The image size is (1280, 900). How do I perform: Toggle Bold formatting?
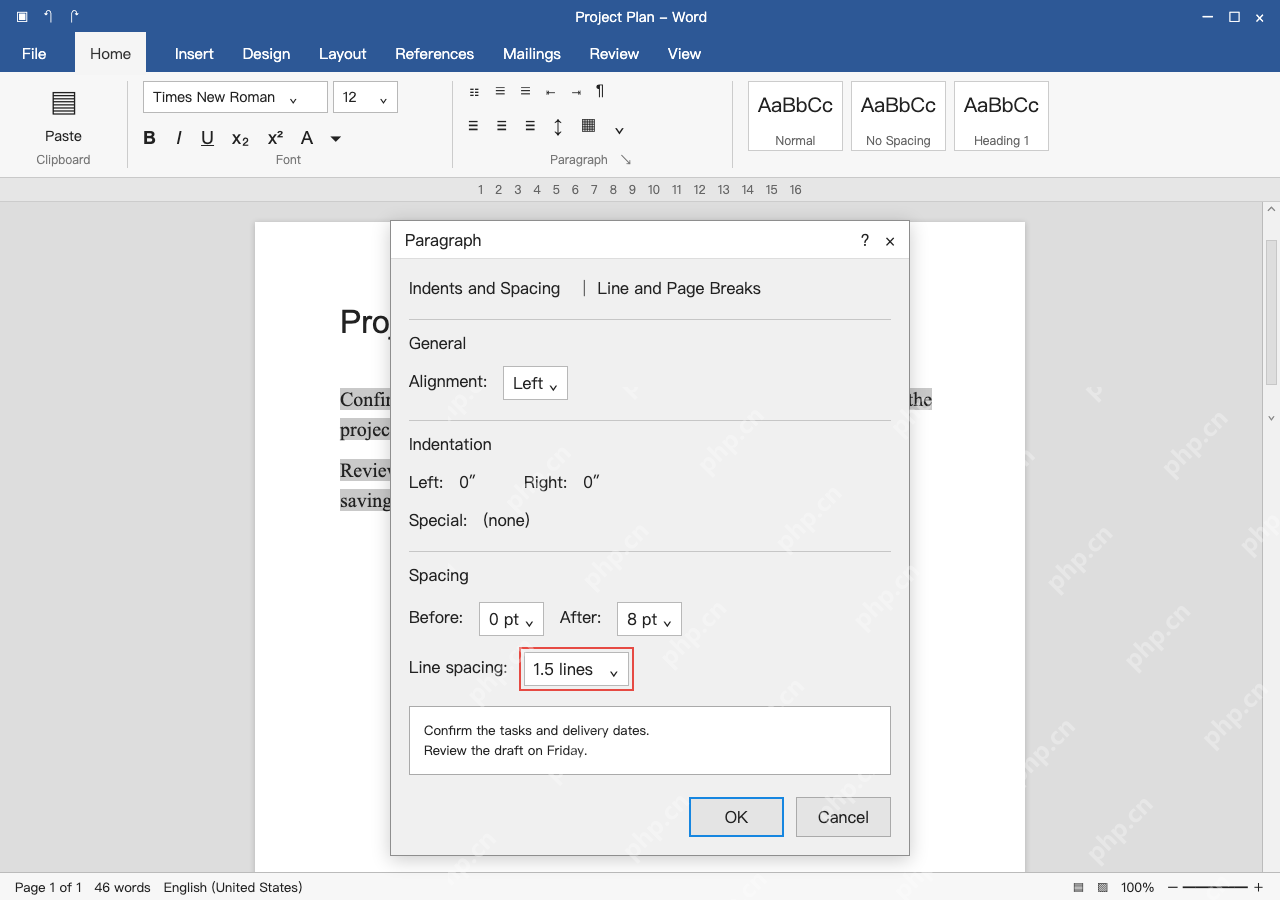pyautogui.click(x=149, y=138)
